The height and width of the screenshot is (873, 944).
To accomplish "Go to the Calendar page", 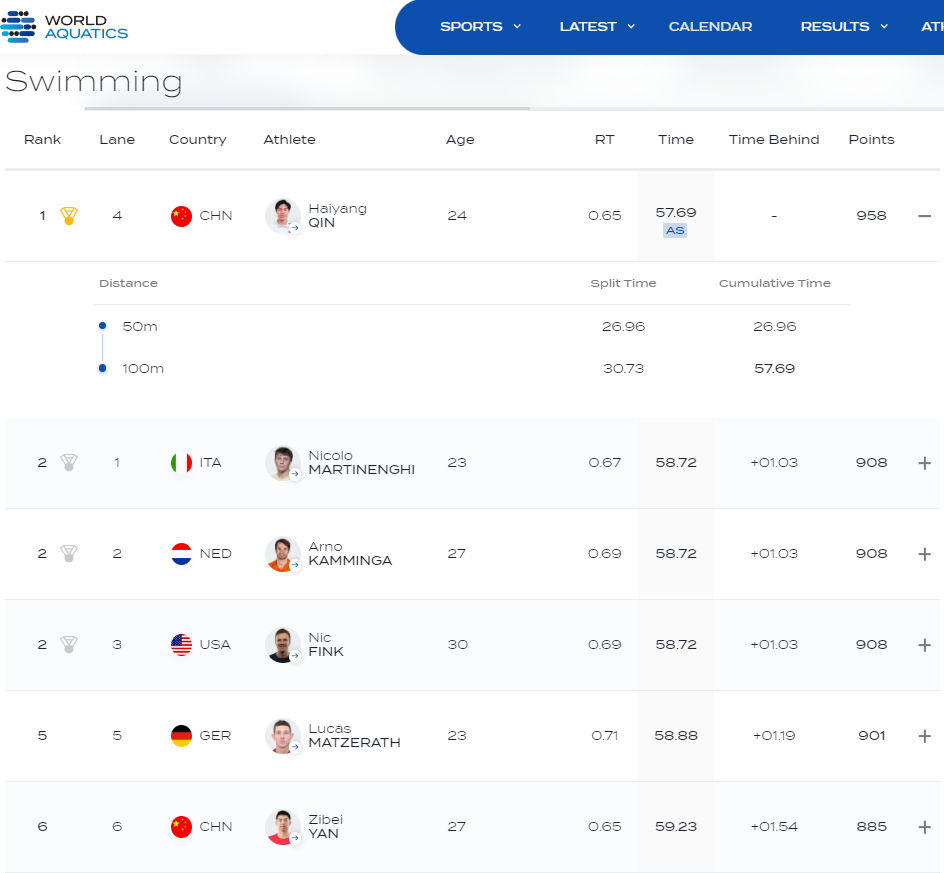I will [x=710, y=26].
